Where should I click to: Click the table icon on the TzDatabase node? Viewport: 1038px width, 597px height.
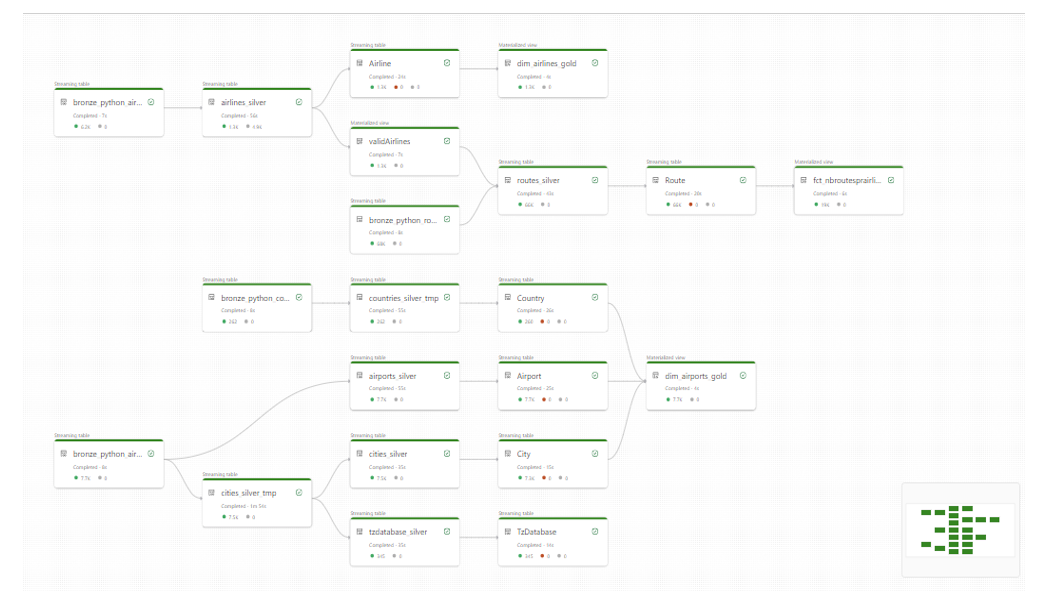[x=508, y=531]
